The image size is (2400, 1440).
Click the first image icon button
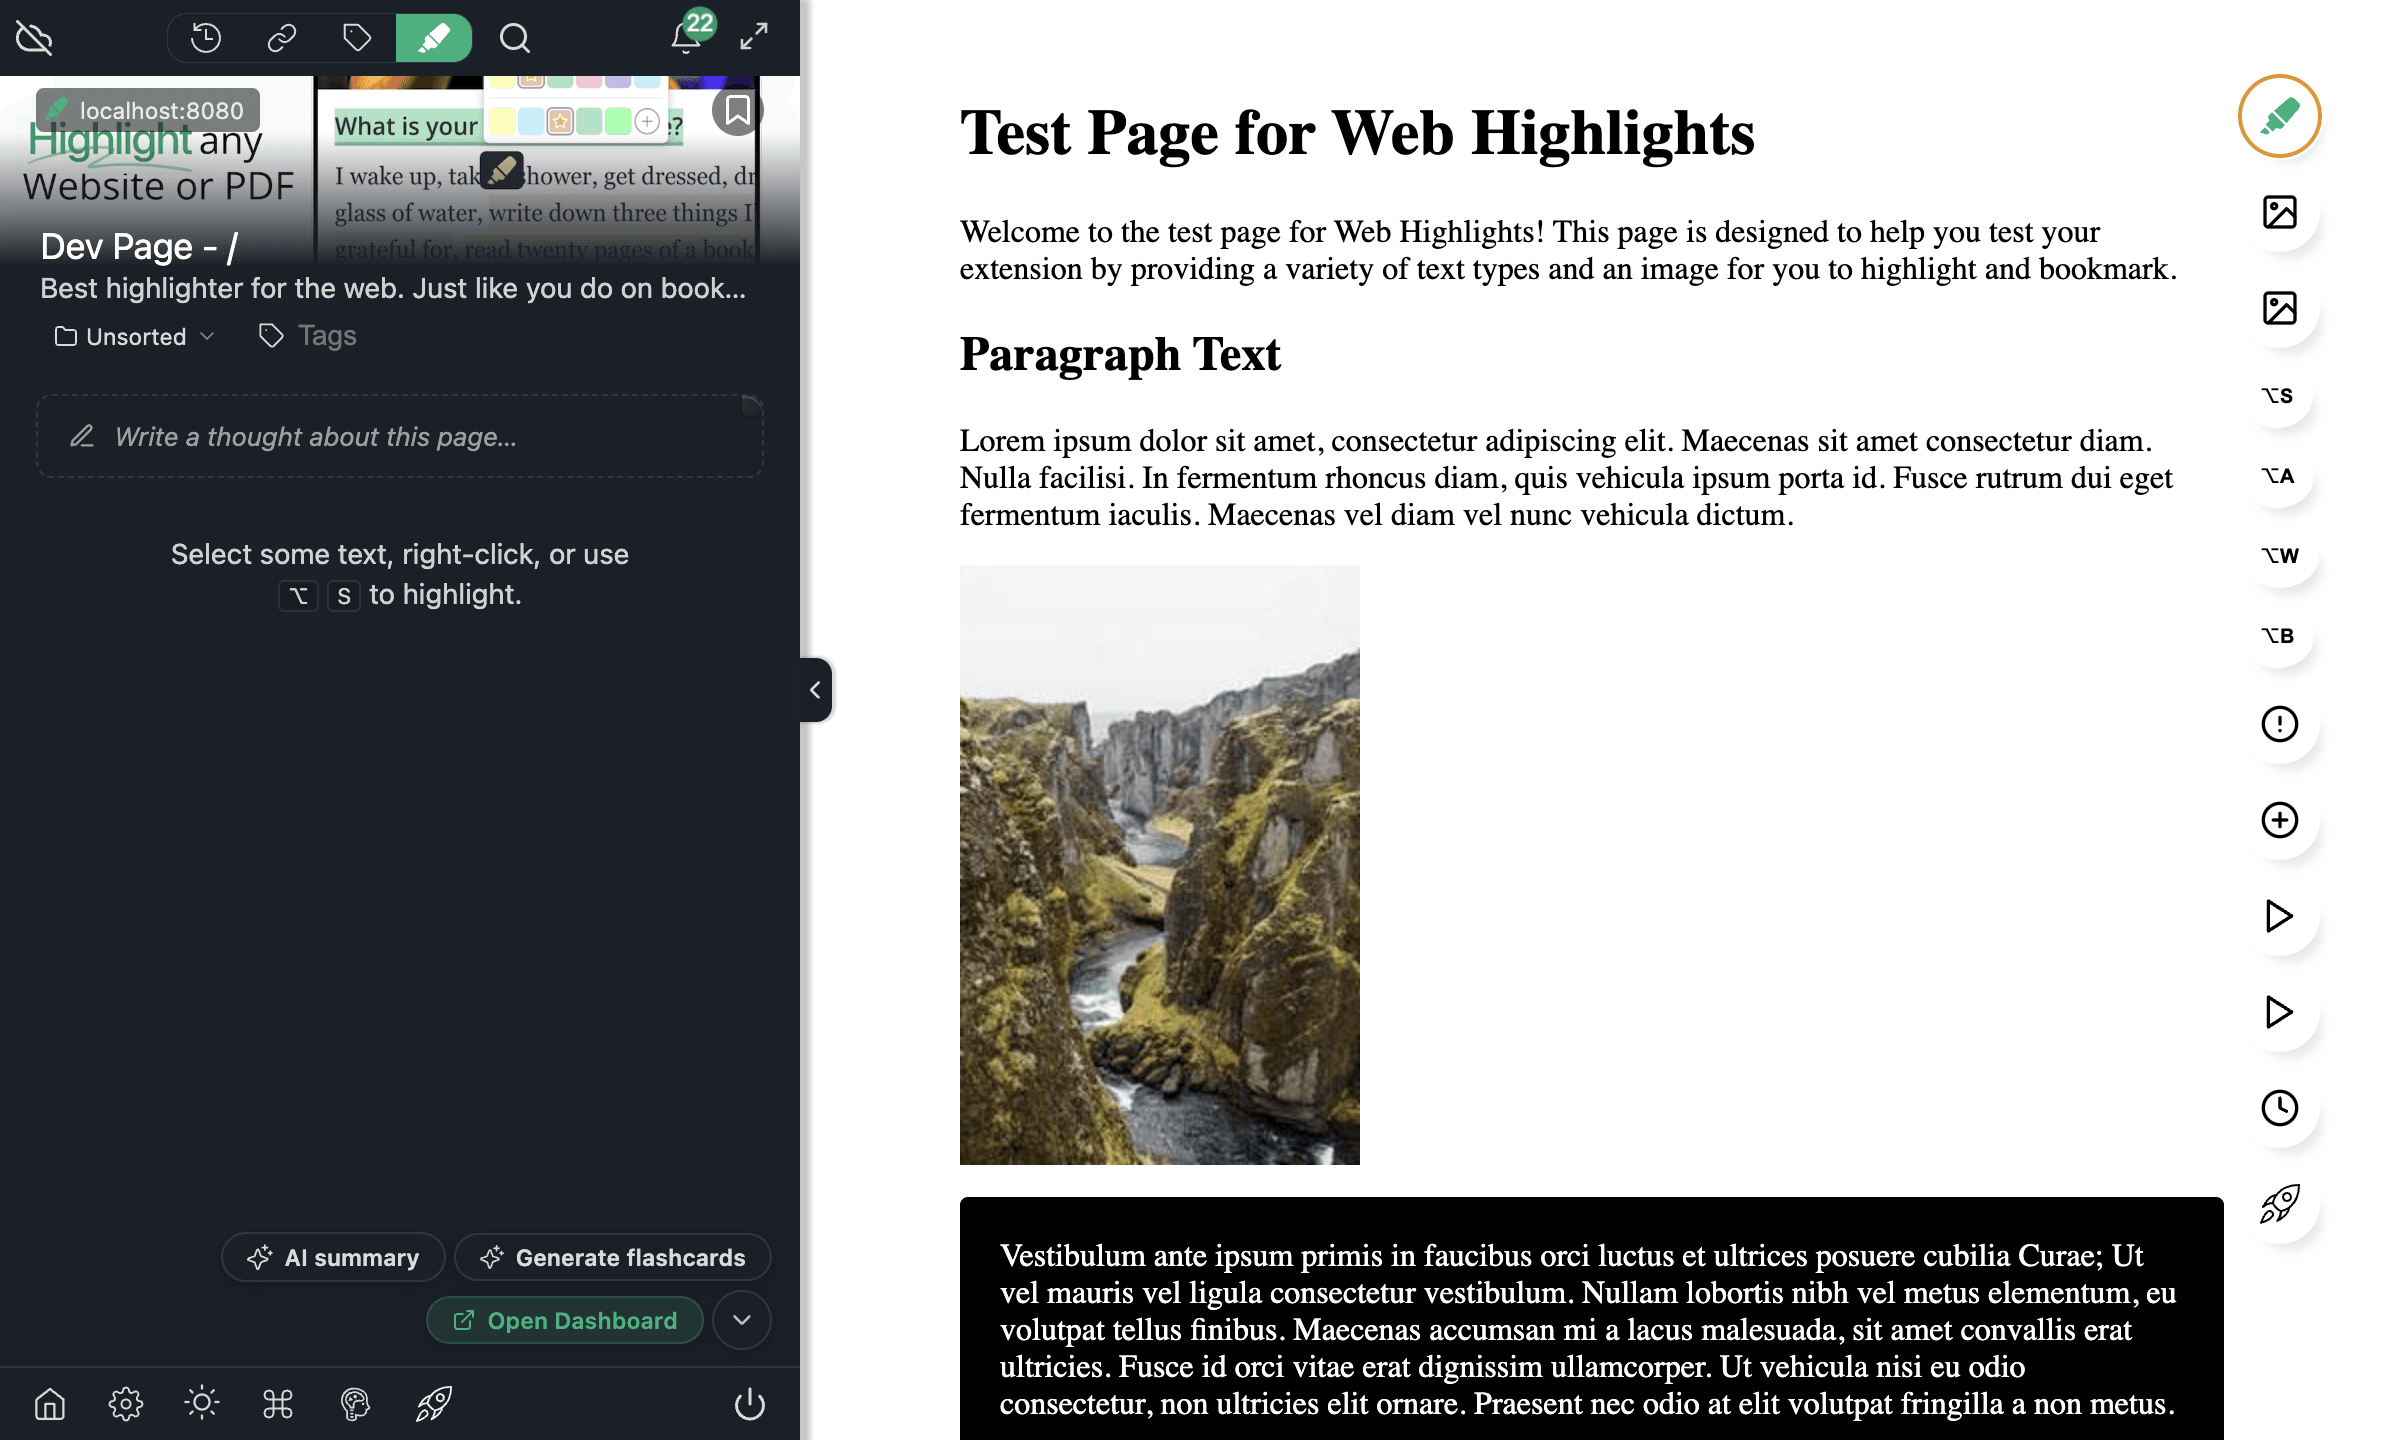(x=2280, y=212)
